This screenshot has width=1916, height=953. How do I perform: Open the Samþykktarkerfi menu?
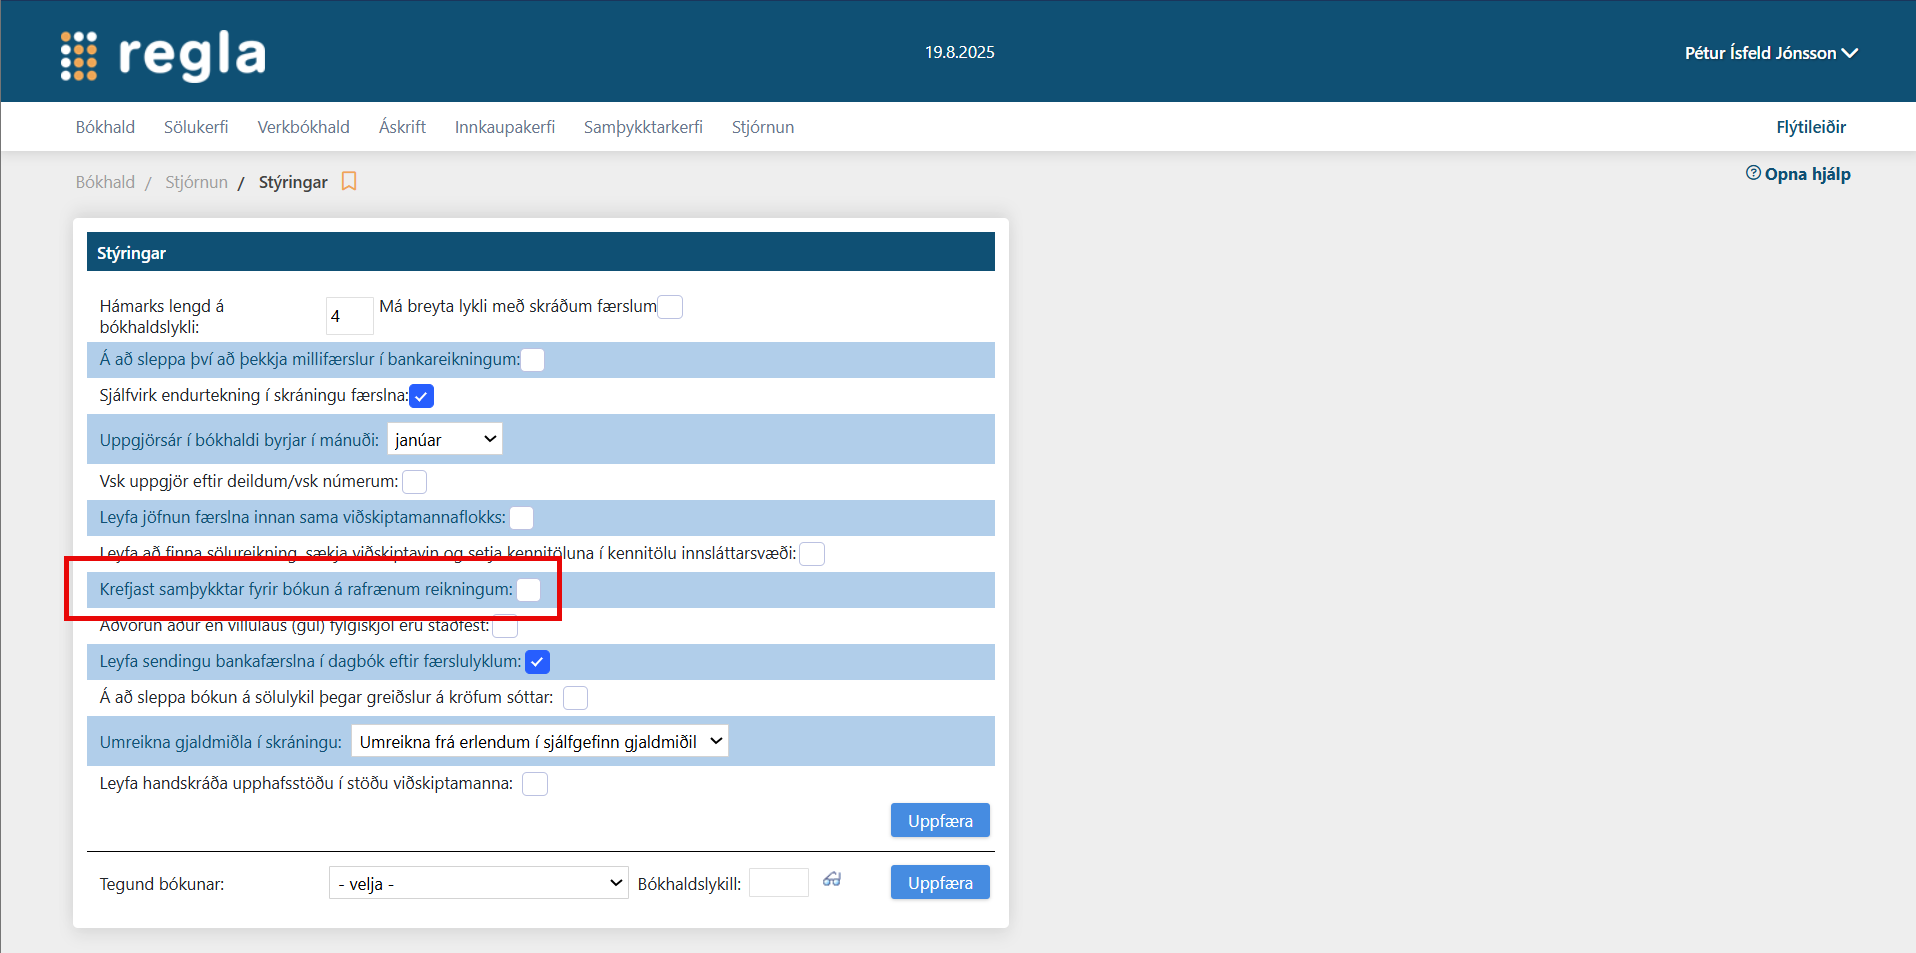(x=643, y=127)
